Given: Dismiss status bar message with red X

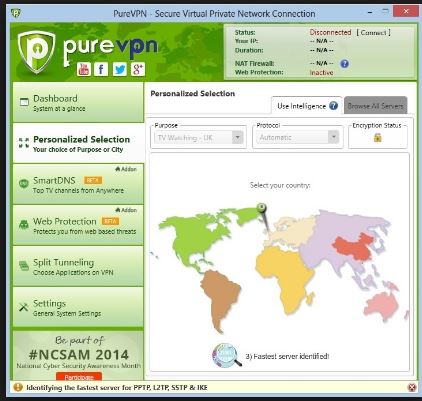Looking at the screenshot, I should tap(412, 387).
